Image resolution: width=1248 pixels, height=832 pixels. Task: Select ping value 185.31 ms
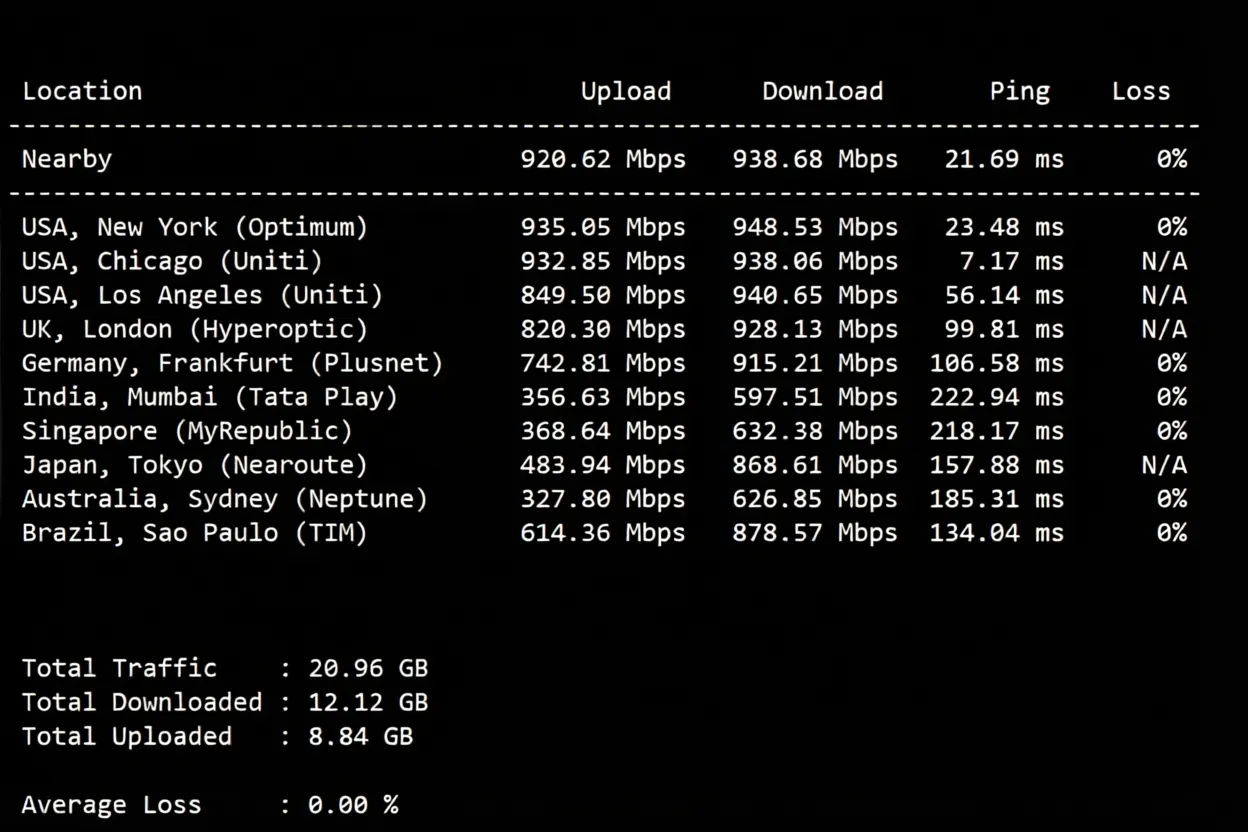997,499
